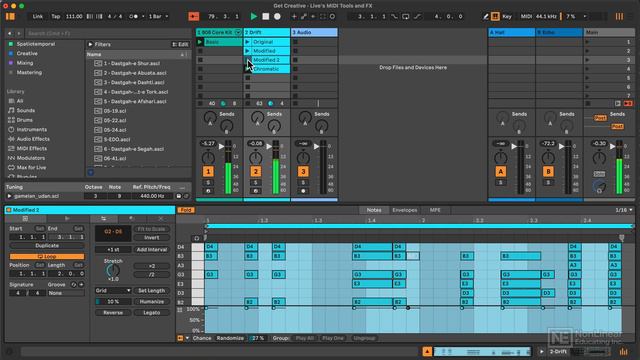
Task: Solo return track B
Action: (x=548, y=182)
